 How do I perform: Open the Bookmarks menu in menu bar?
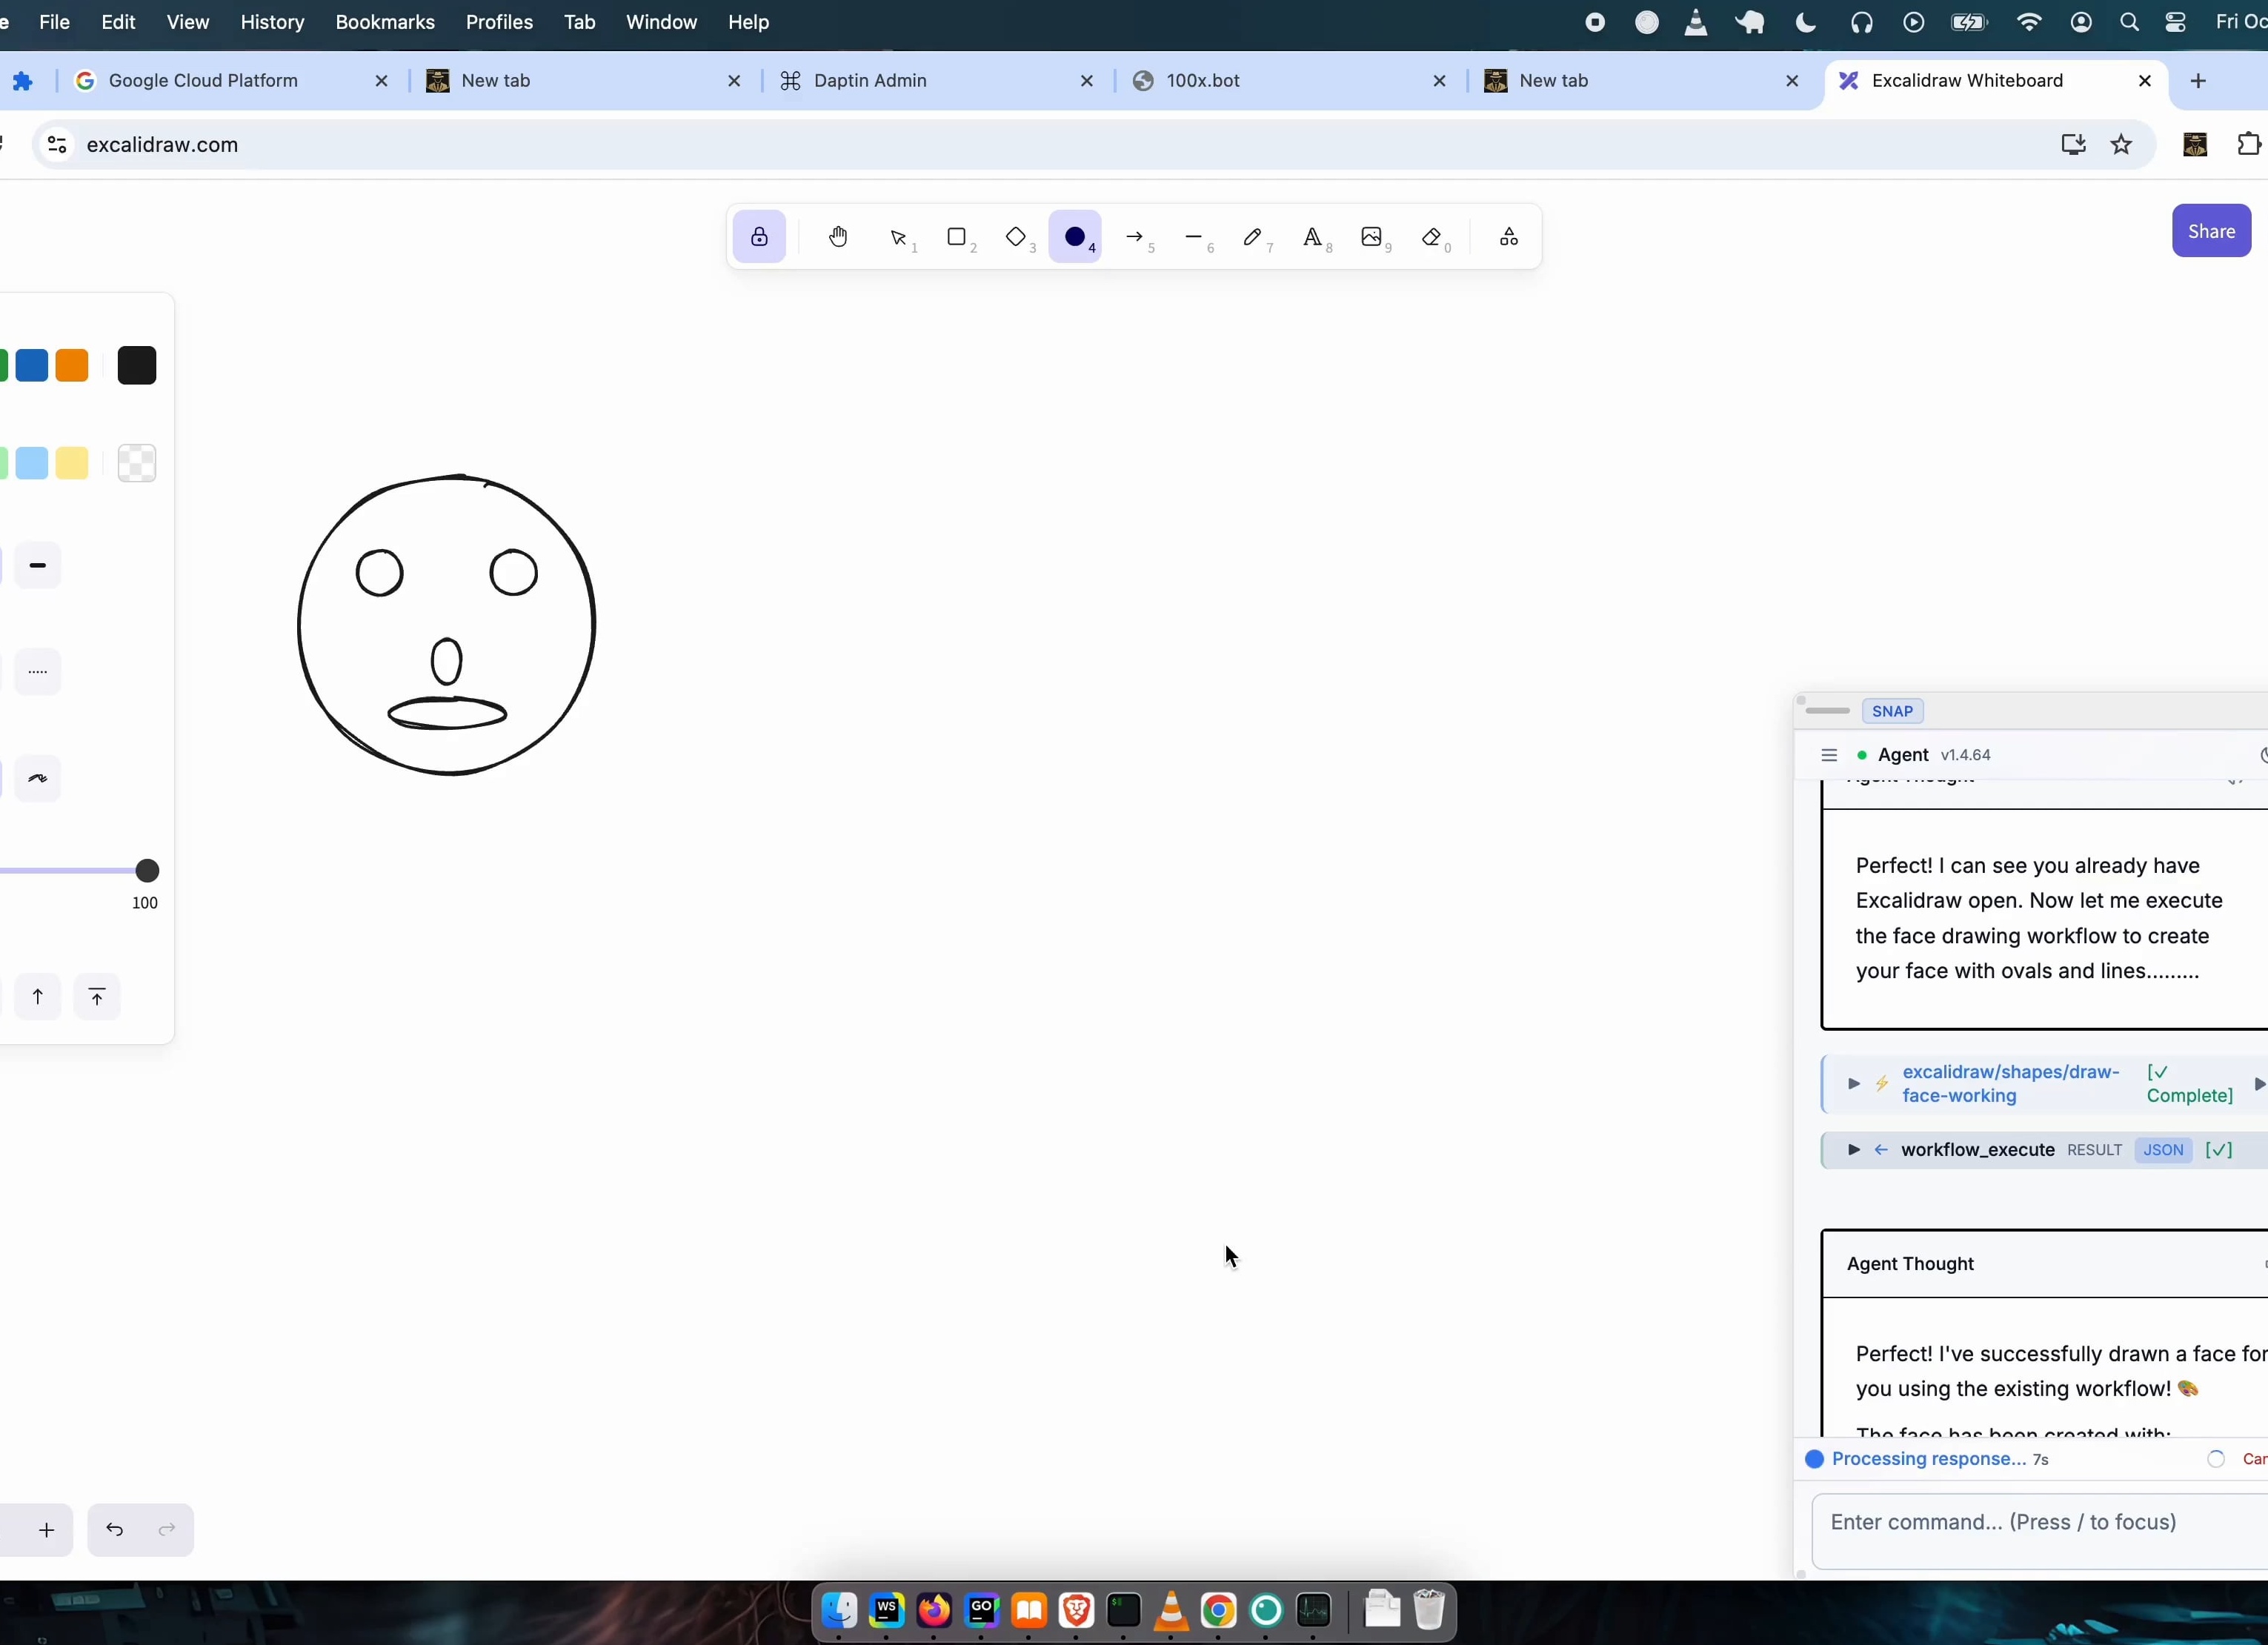385,22
